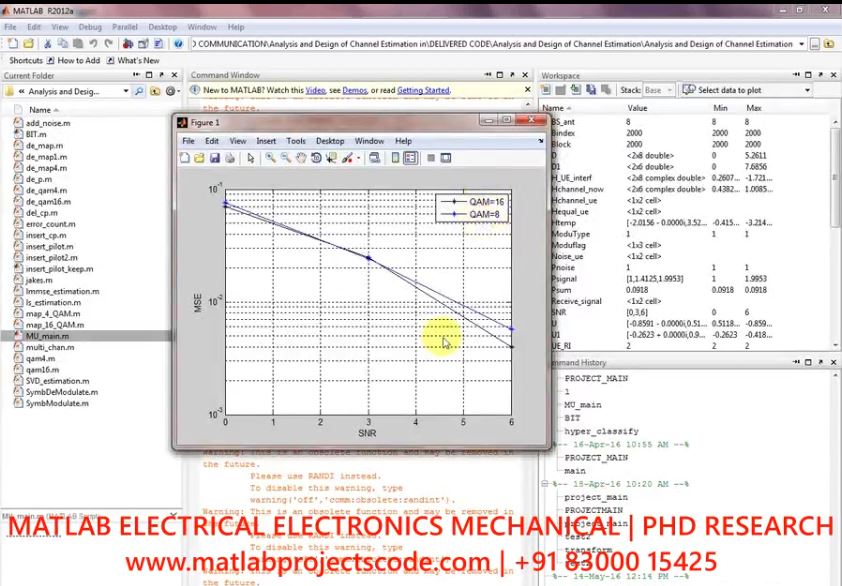Toggle the Edit Plot arrow tool

click(251, 158)
